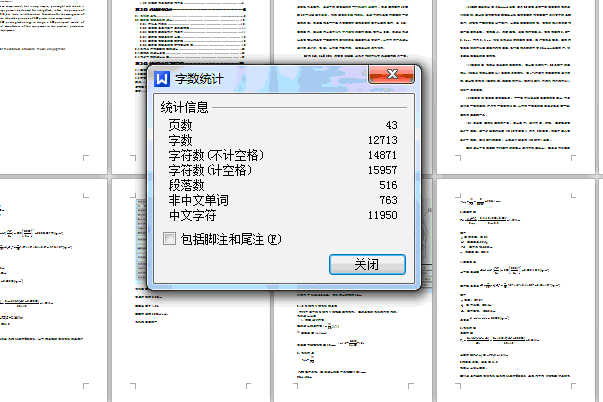
Task: Click the bottom-right page with formulas
Action: [515, 290]
